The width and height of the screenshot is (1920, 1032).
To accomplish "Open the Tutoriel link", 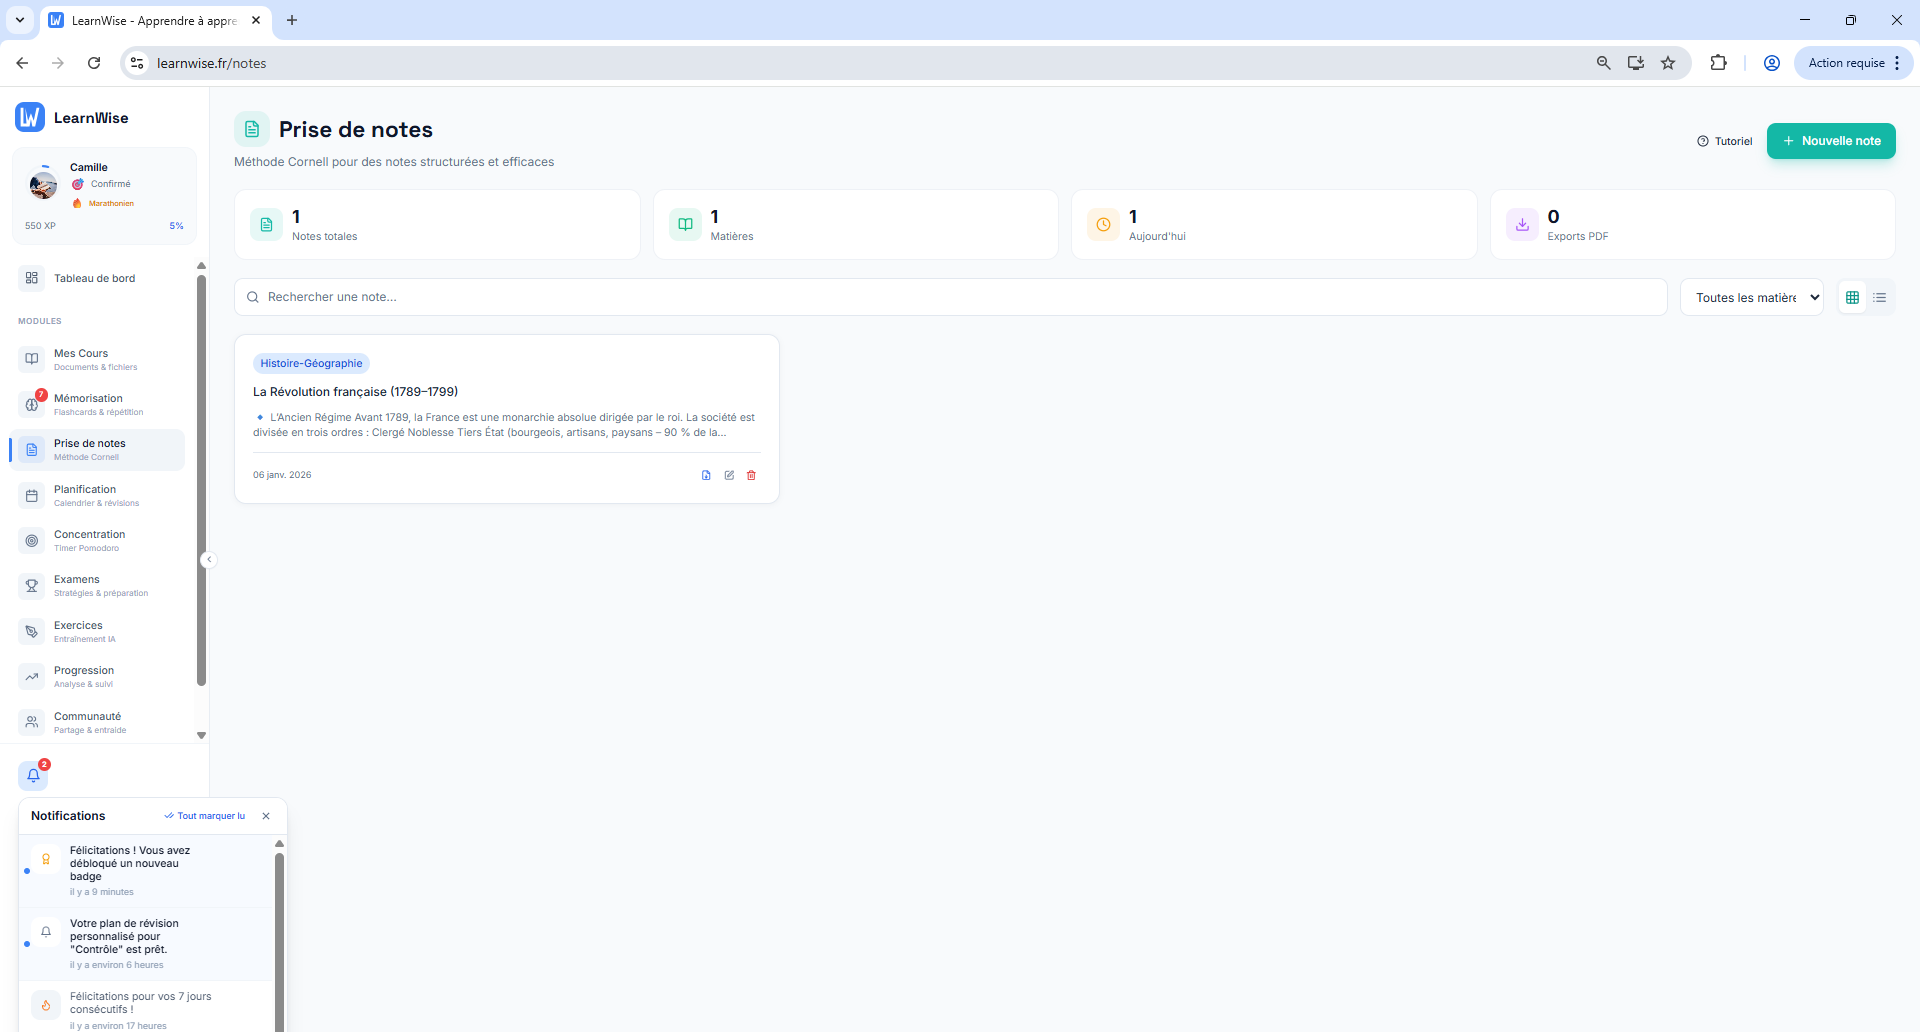I will coord(1725,141).
